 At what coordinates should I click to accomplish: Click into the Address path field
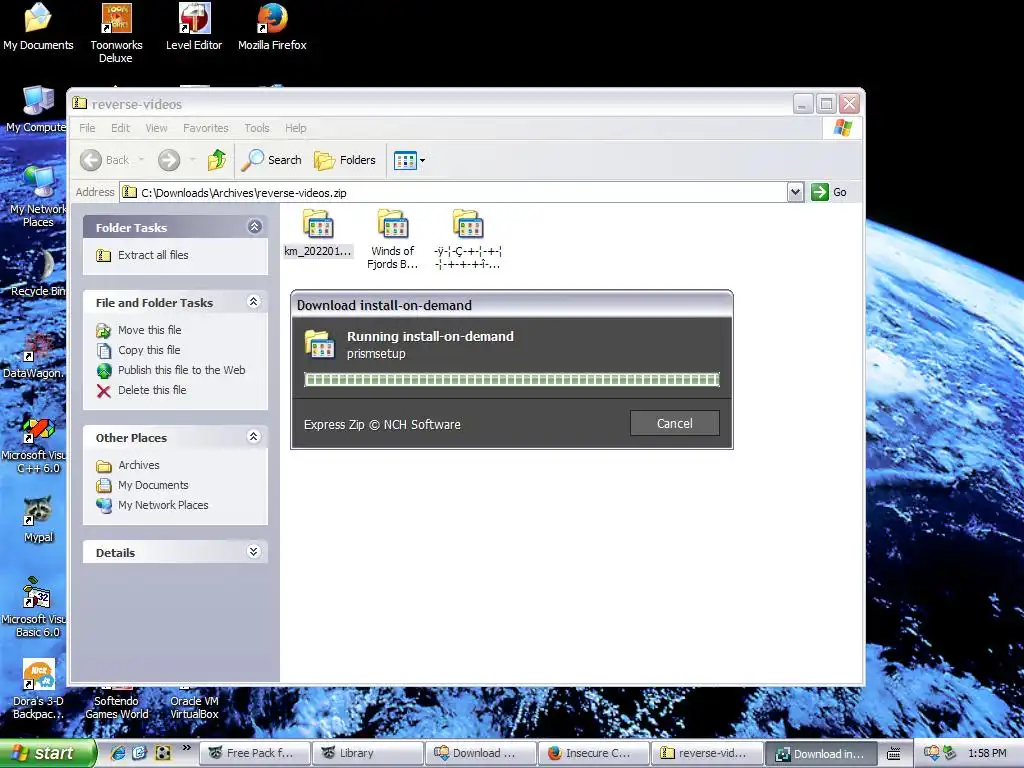pyautogui.click(x=453, y=192)
